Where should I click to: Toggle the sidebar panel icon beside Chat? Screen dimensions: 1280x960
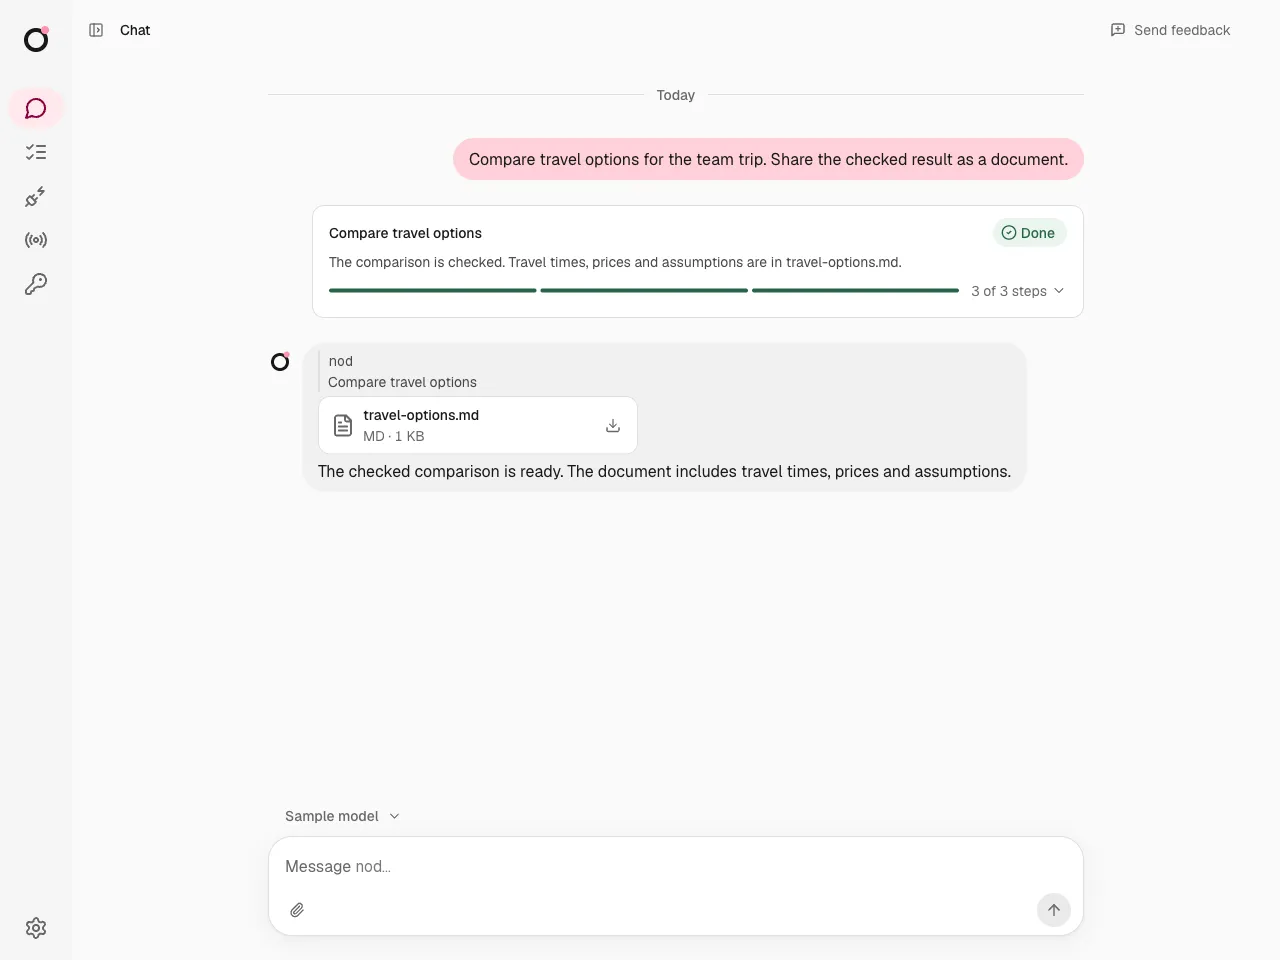(x=96, y=30)
